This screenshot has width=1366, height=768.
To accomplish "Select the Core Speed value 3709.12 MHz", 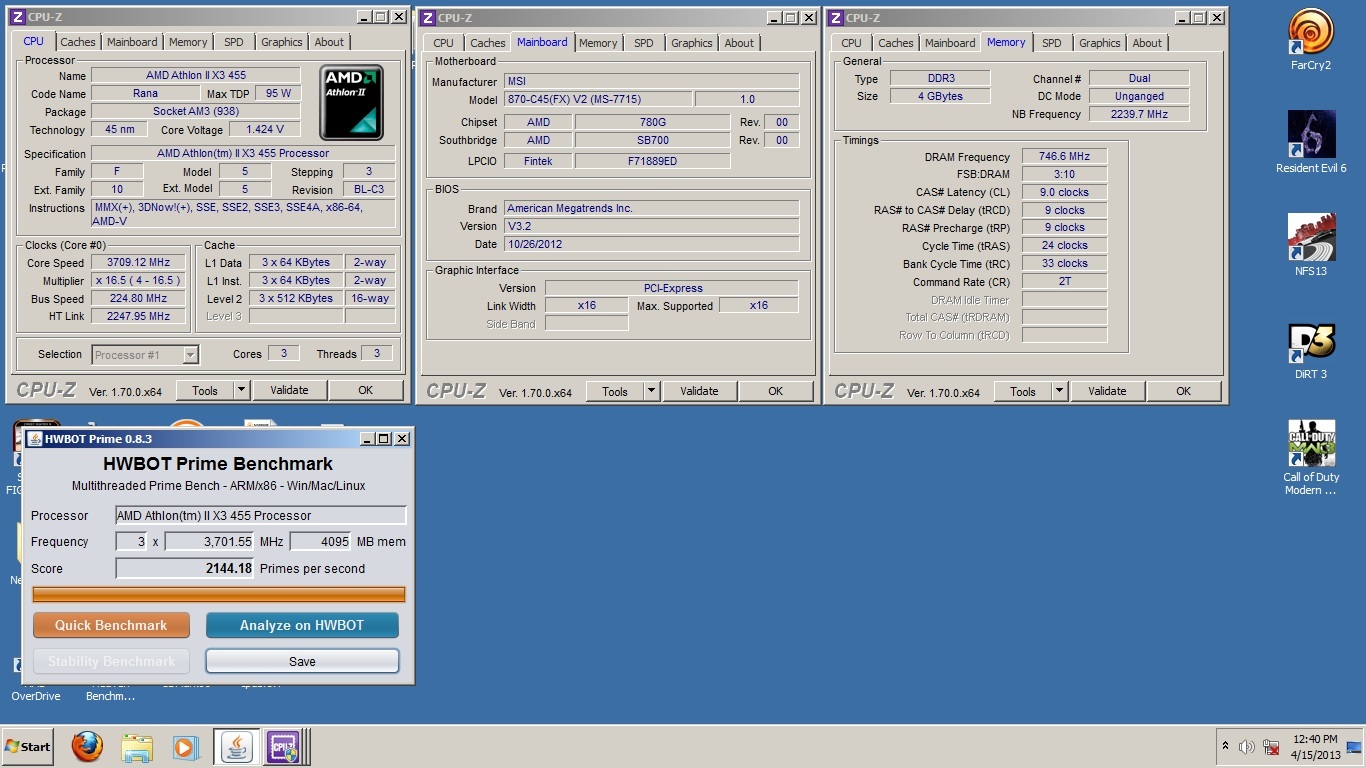I will click(x=138, y=263).
